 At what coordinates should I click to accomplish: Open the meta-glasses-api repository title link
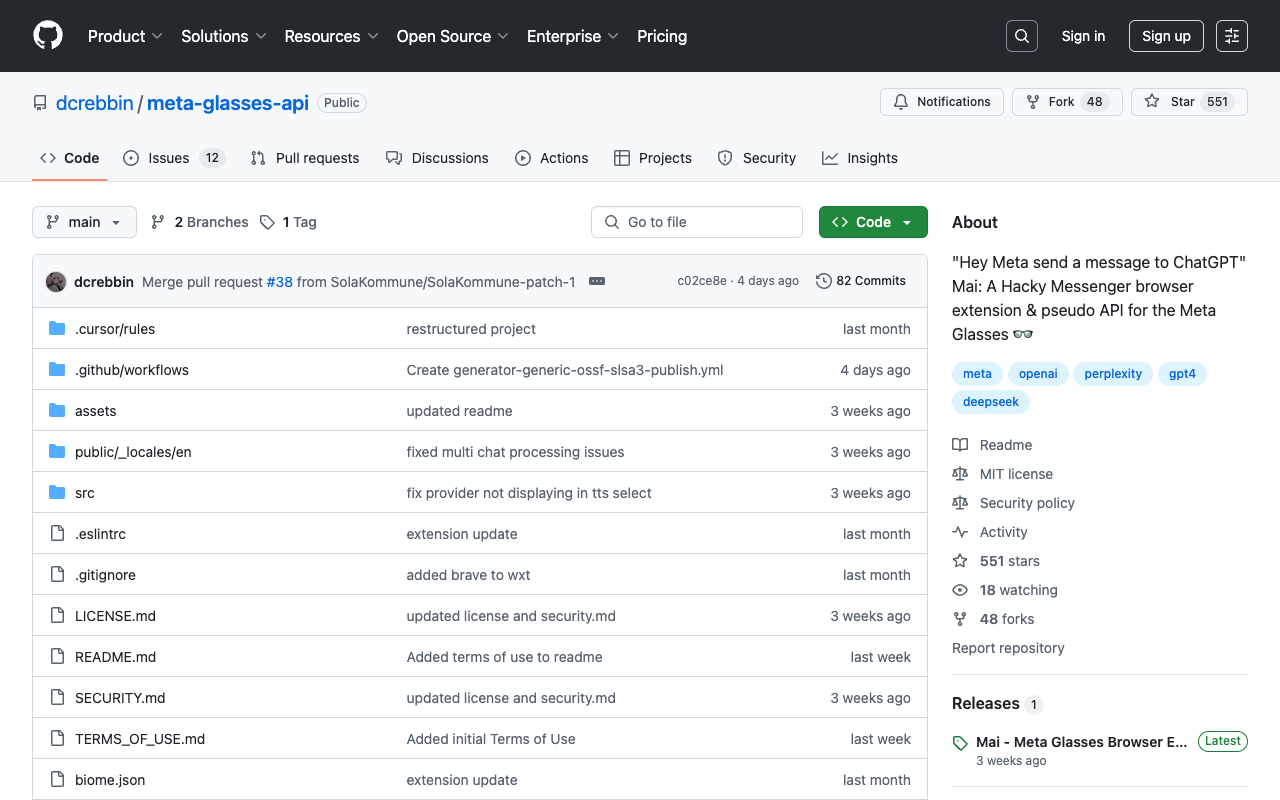point(228,103)
